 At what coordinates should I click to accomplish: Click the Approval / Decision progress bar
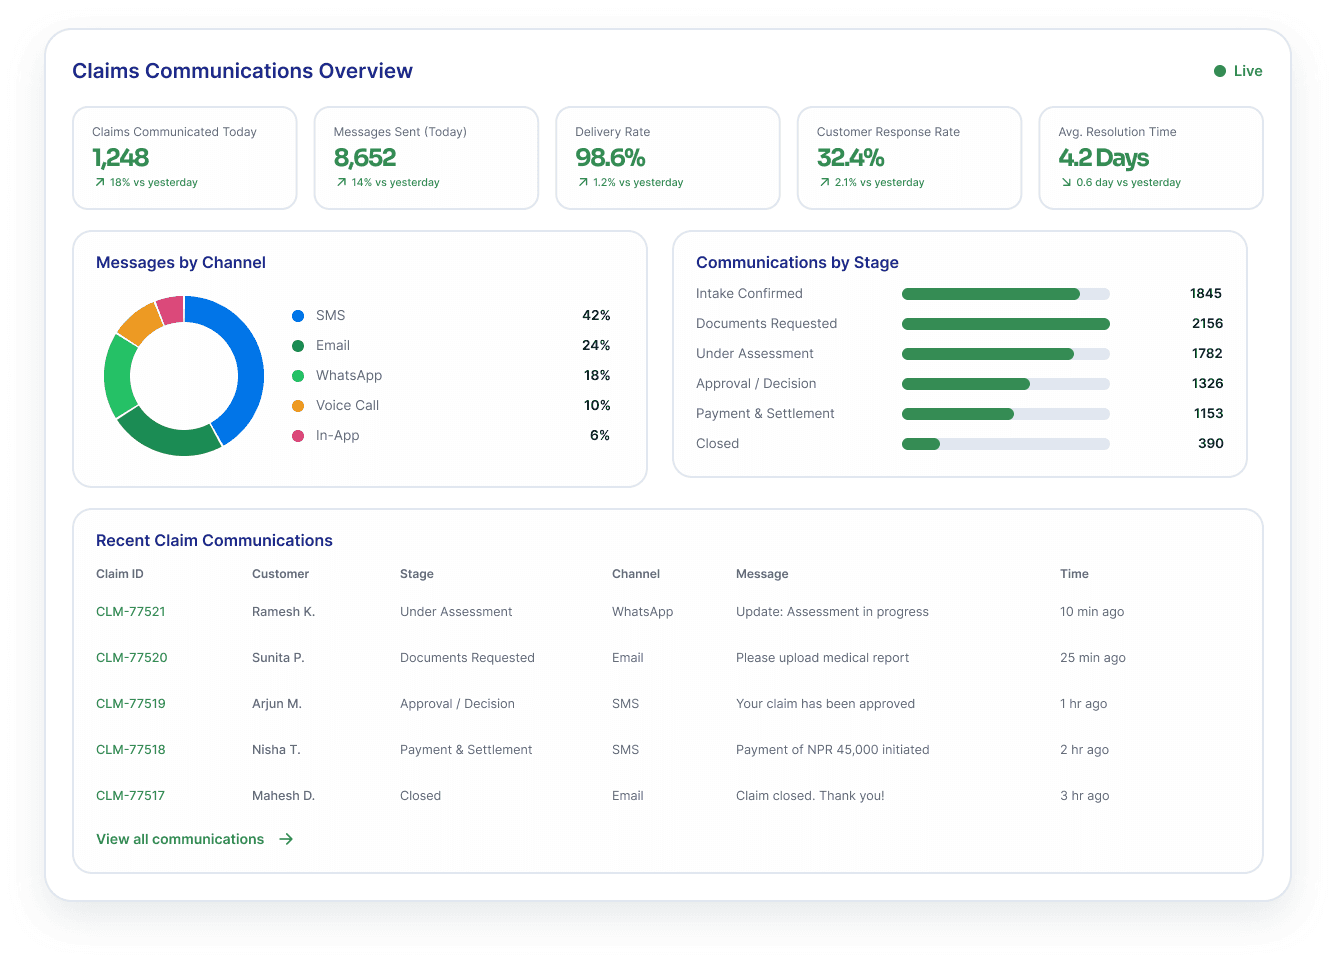(x=1006, y=384)
